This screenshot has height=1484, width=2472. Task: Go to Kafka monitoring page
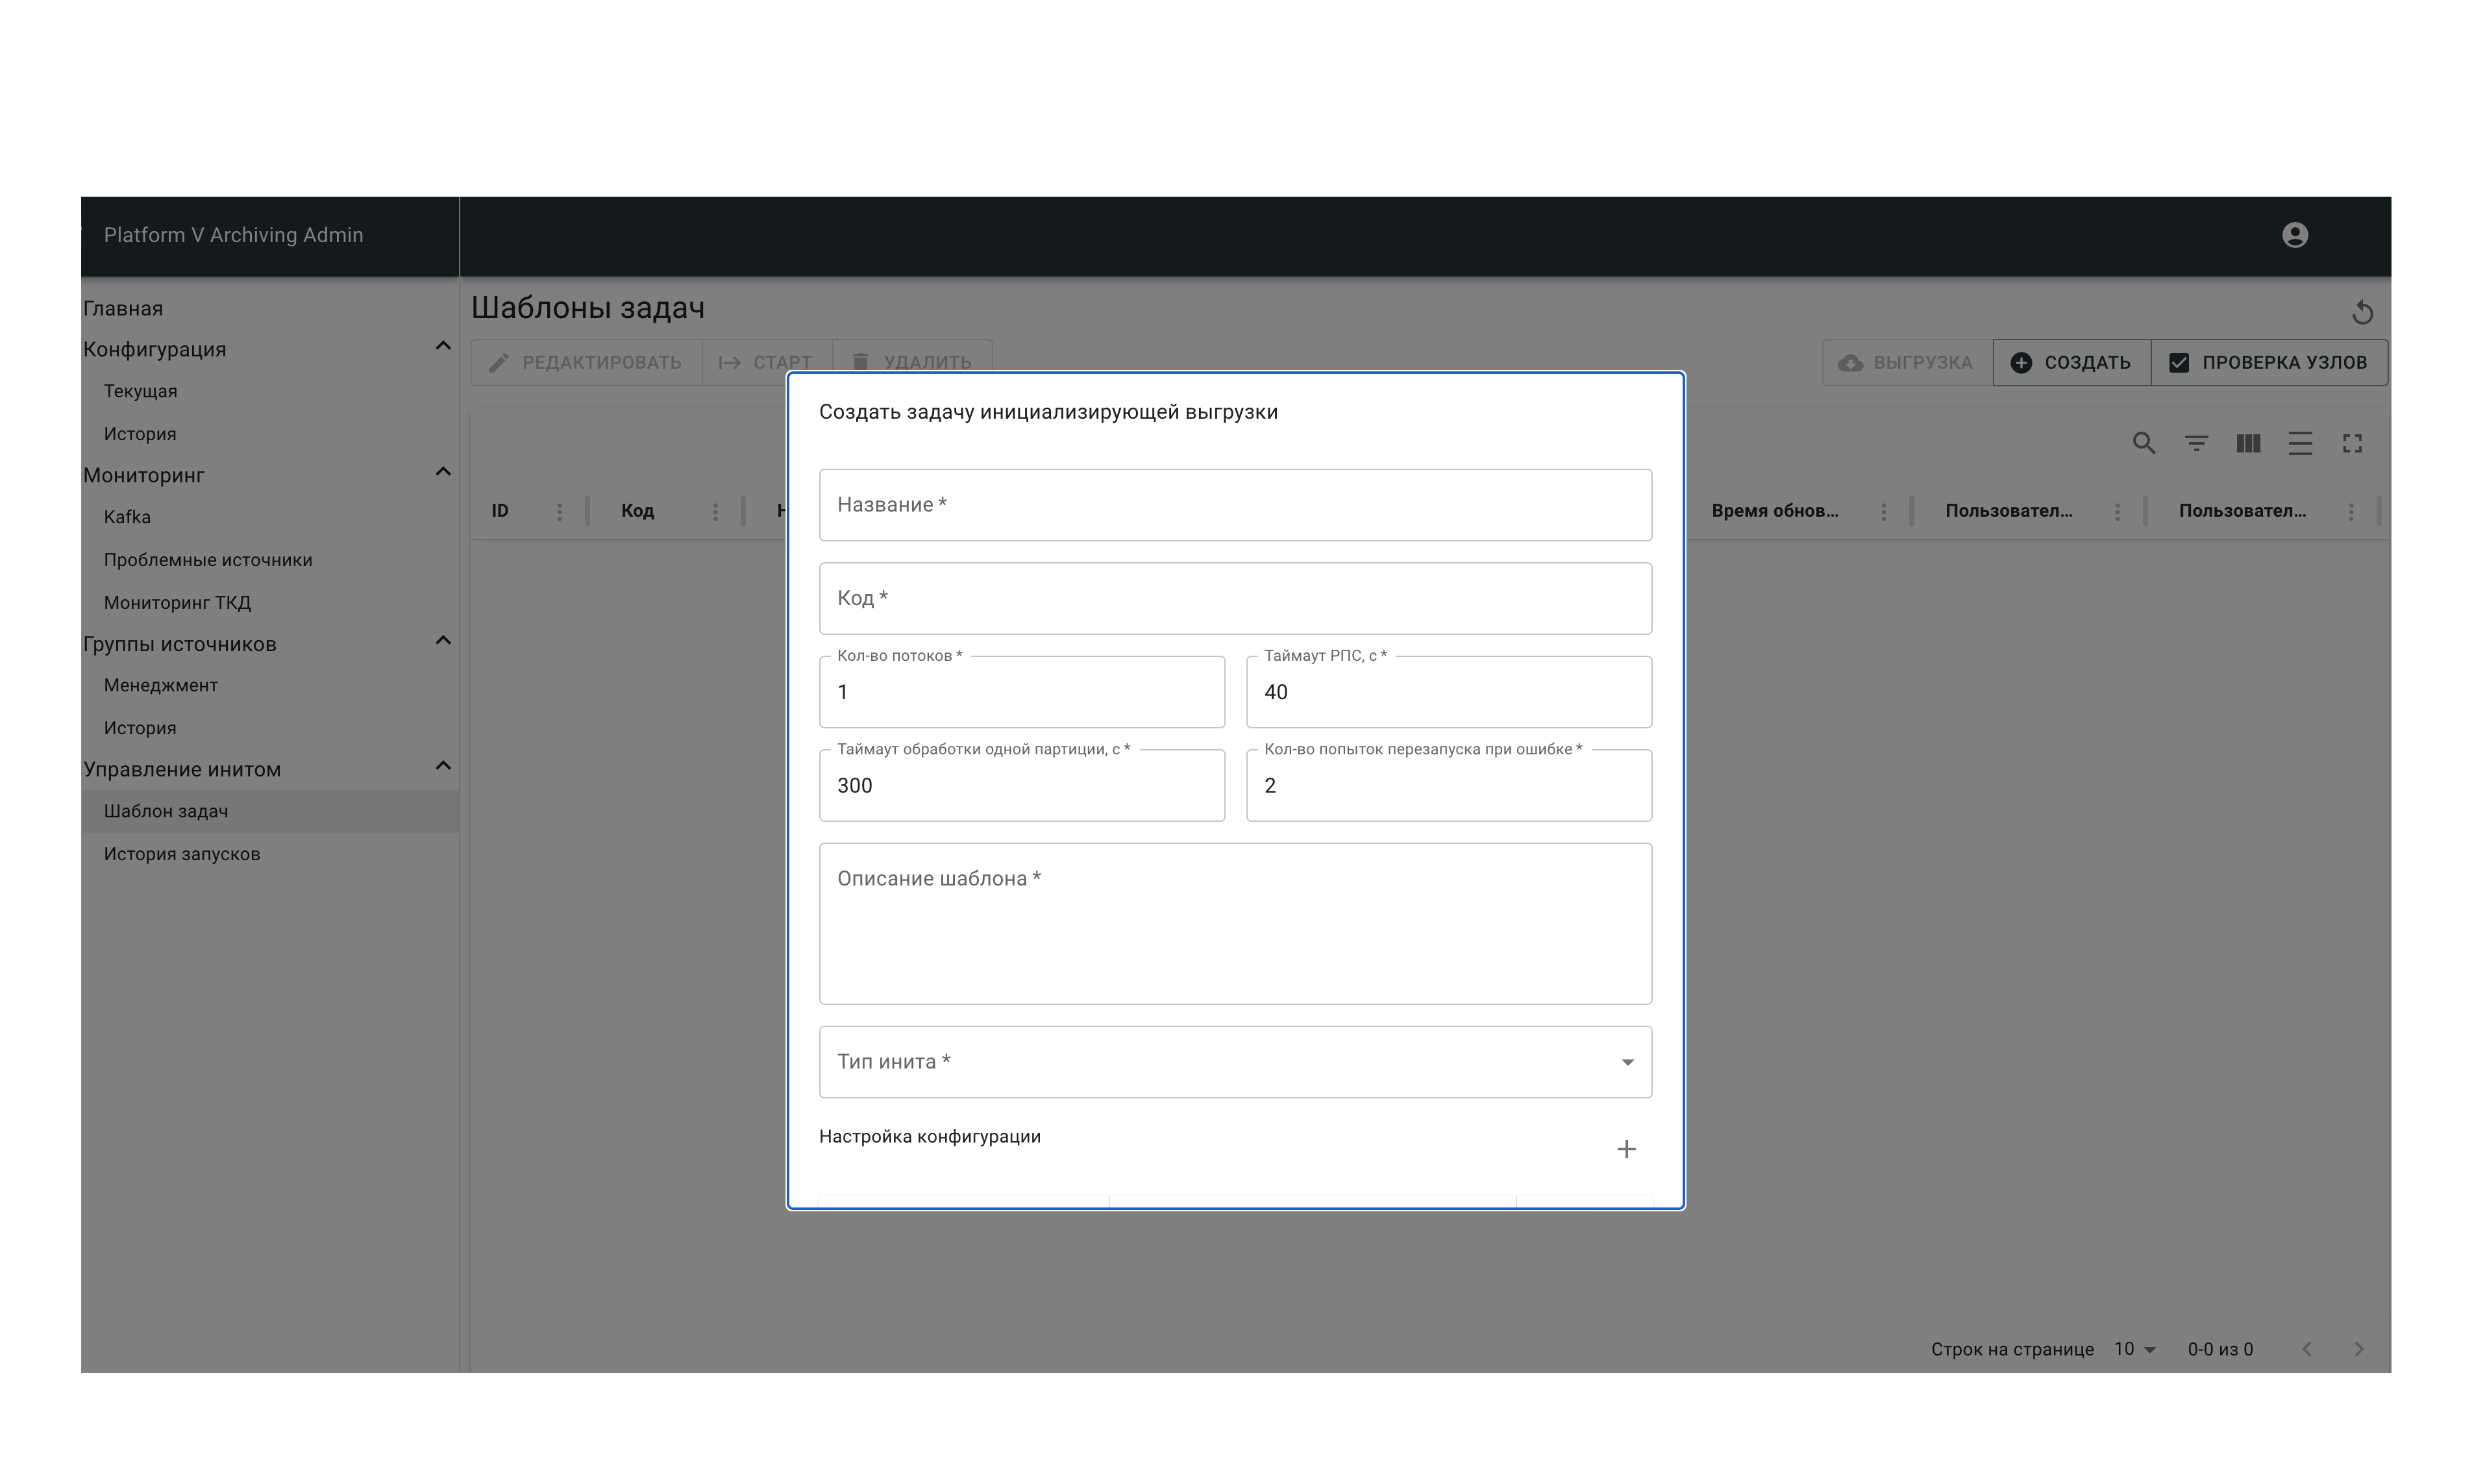pyautogui.click(x=127, y=517)
